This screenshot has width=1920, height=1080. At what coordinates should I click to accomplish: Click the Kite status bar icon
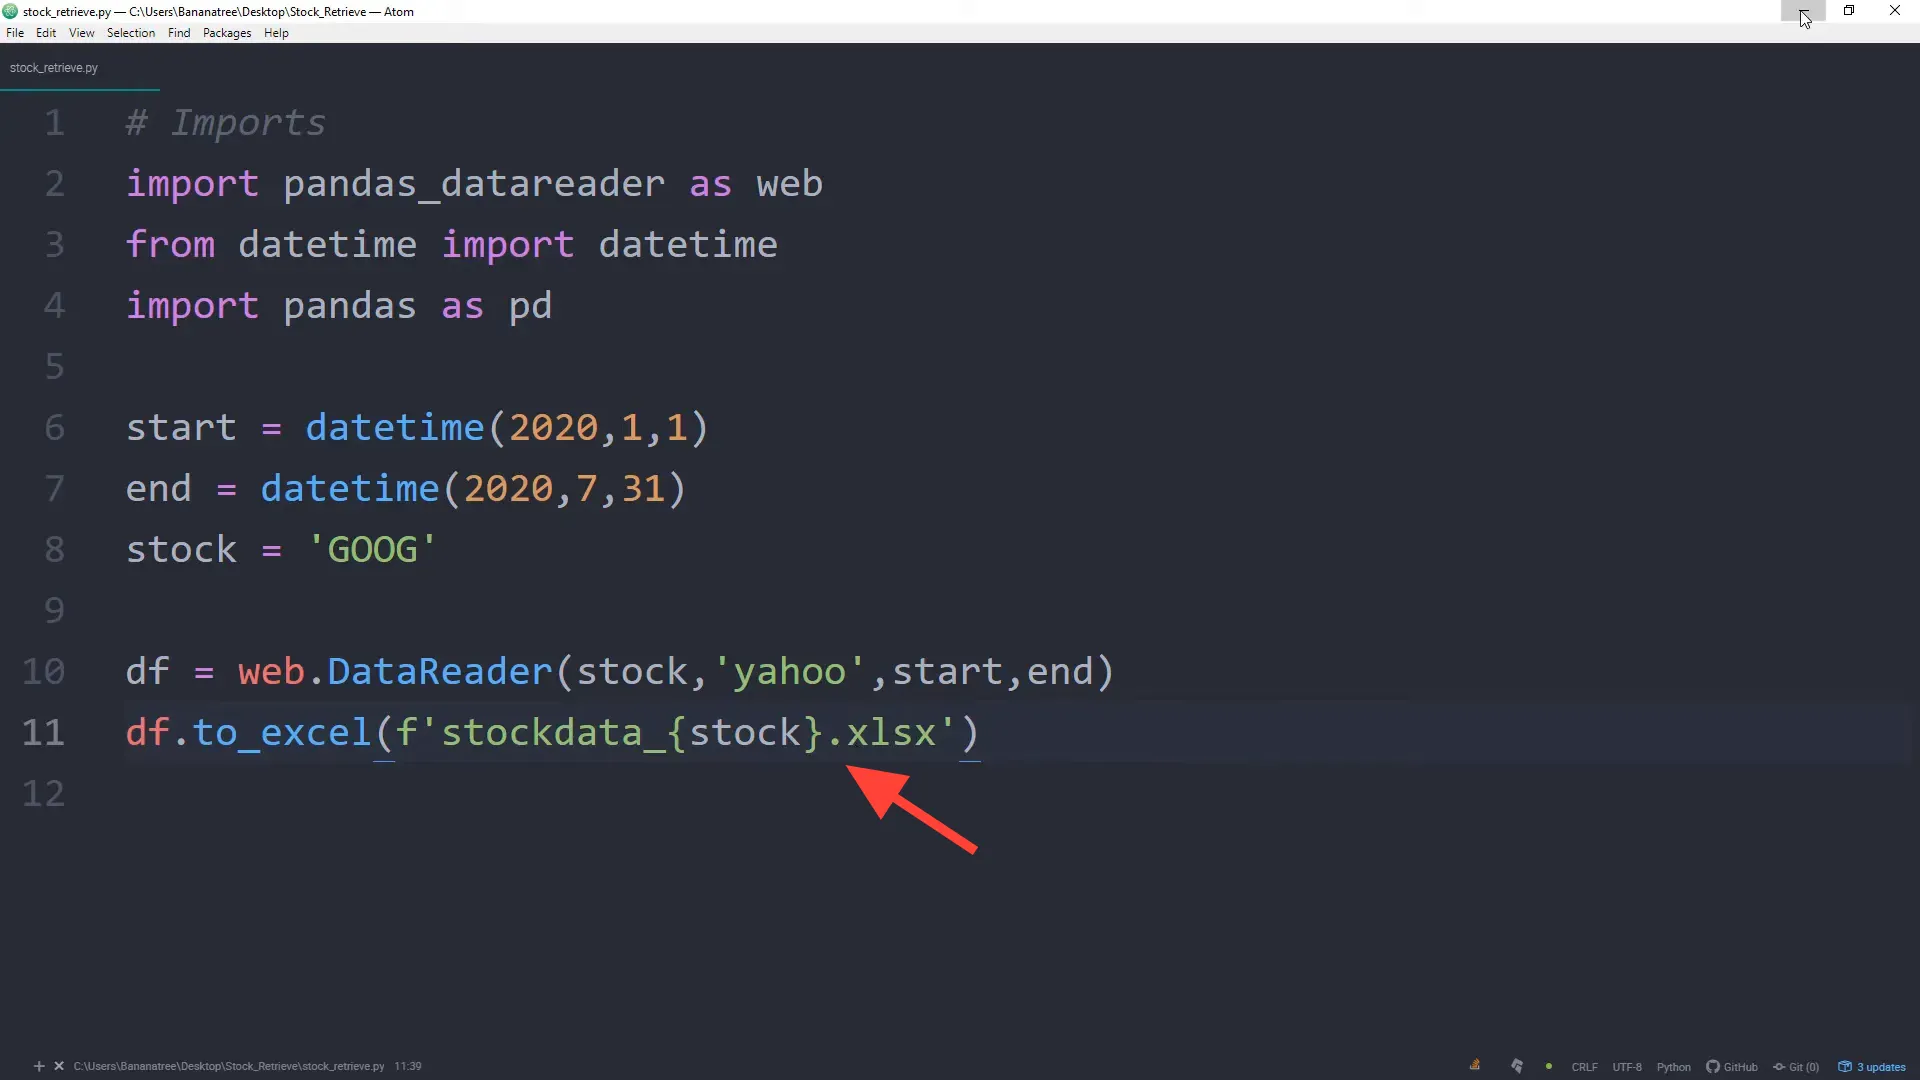coord(1517,1066)
